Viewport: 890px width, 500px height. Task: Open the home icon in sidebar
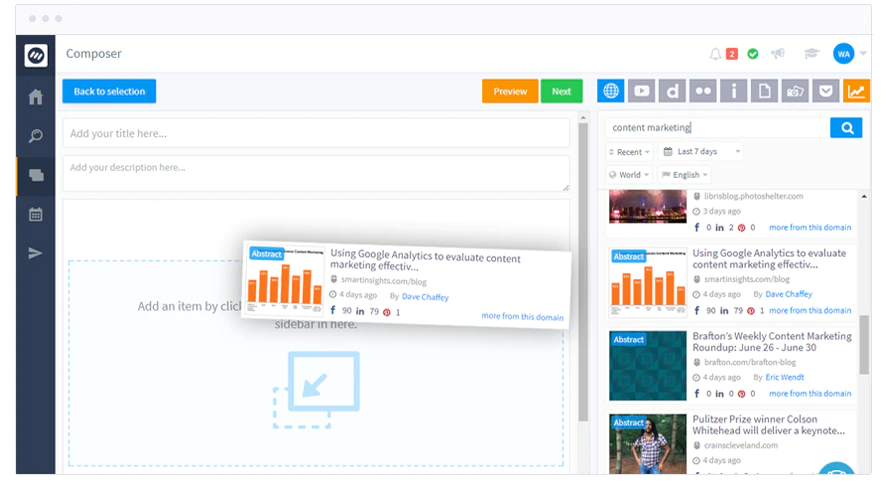pos(36,97)
